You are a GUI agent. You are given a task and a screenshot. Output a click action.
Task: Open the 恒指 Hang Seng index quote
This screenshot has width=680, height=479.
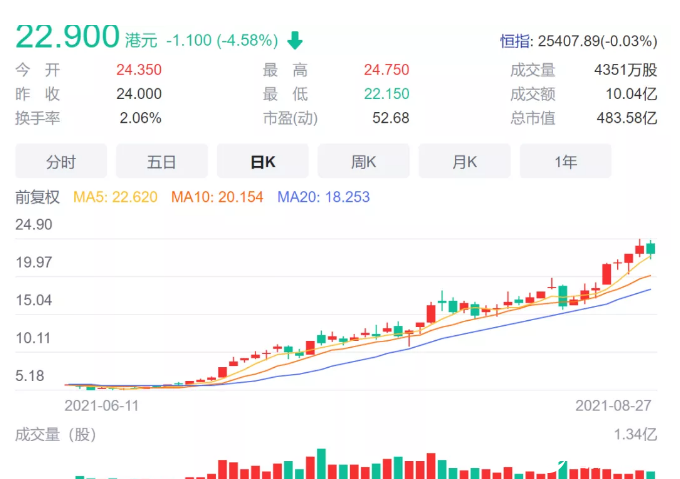[579, 41]
